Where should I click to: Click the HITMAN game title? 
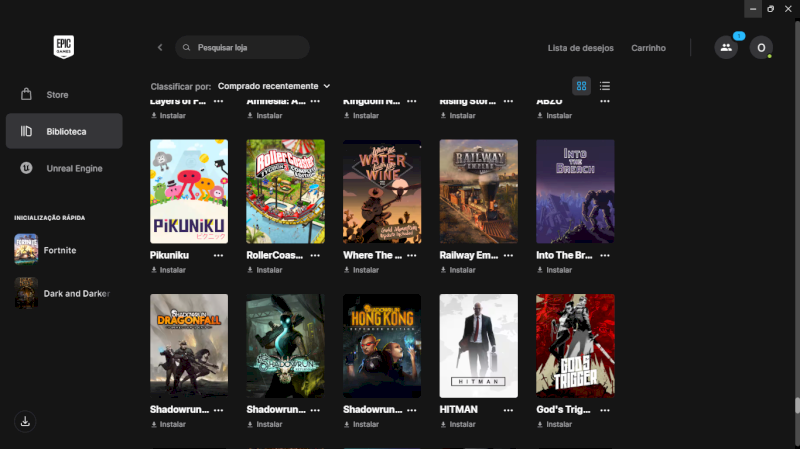point(459,410)
